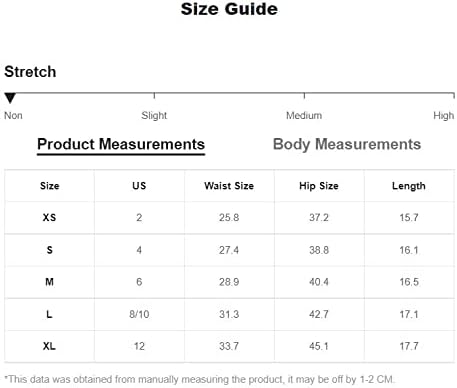Switch to the Body Measurements tab

(x=347, y=145)
